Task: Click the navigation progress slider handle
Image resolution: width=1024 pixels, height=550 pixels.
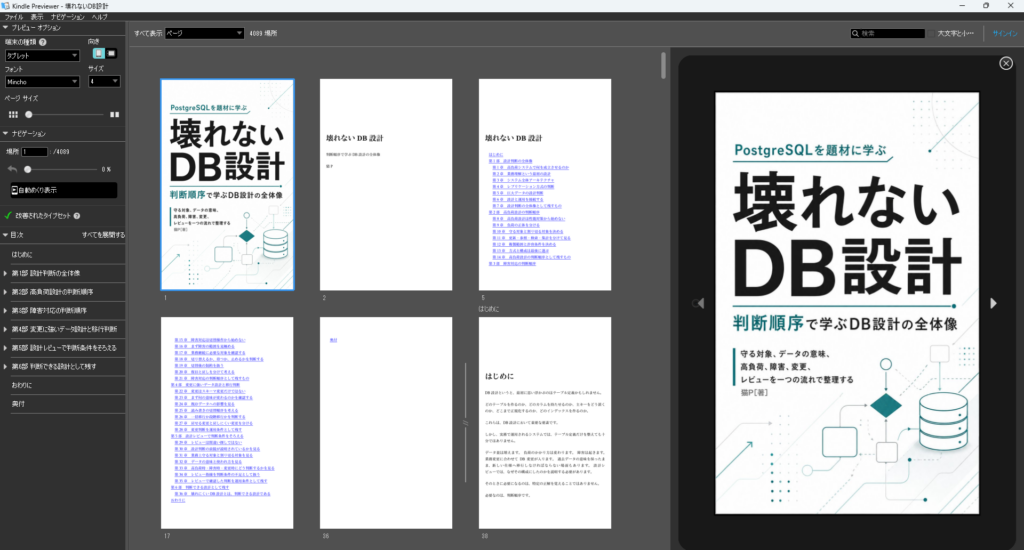Action: (x=27, y=169)
